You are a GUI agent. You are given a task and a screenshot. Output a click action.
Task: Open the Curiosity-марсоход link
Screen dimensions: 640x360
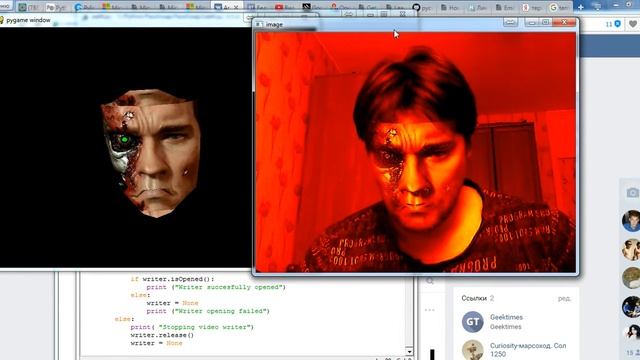528,350
